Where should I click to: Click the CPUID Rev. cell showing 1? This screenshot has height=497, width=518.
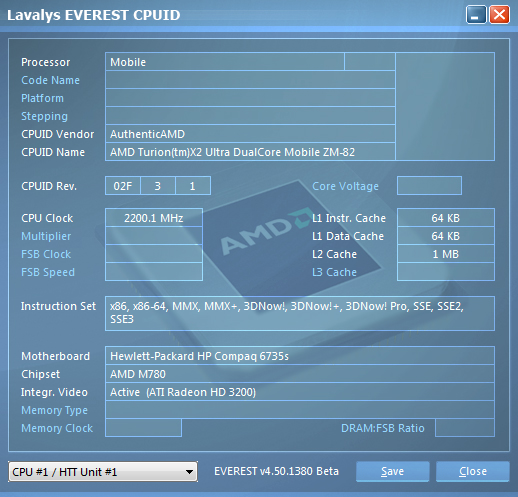coord(193,186)
